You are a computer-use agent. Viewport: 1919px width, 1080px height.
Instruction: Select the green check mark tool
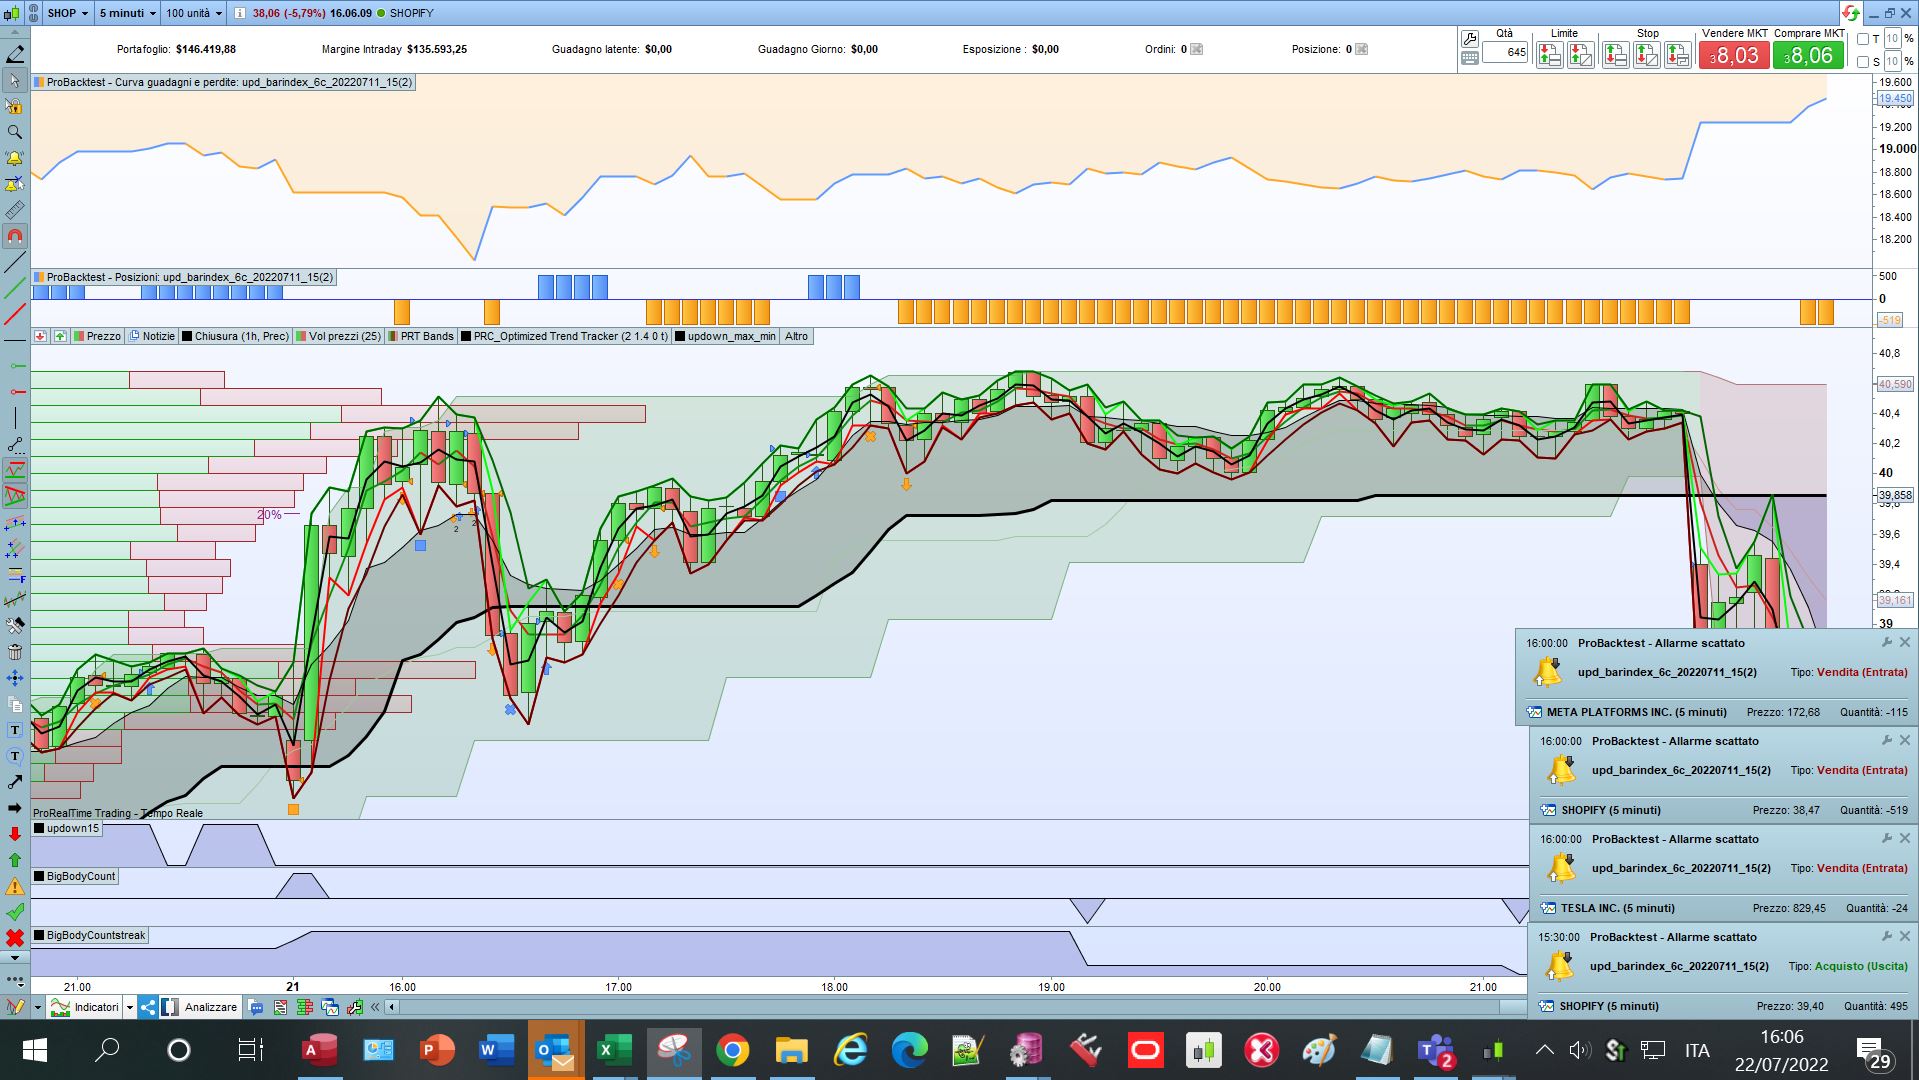click(15, 912)
